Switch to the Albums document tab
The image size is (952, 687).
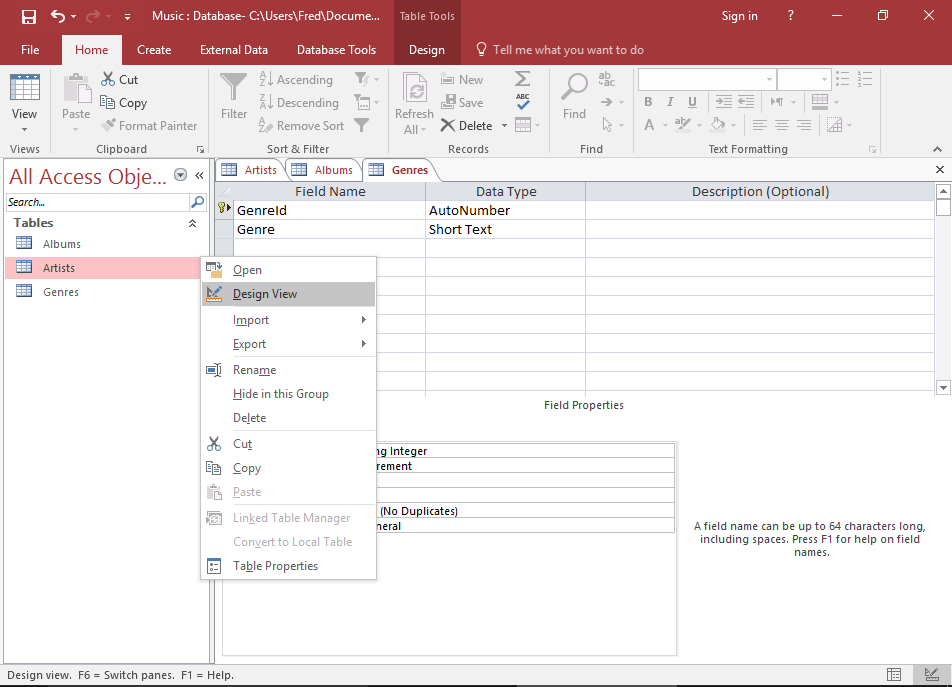tap(323, 170)
